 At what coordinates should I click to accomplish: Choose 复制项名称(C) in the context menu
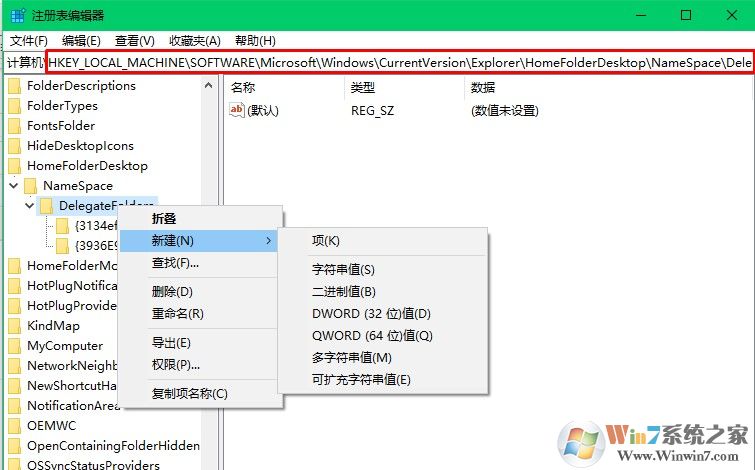(189, 394)
